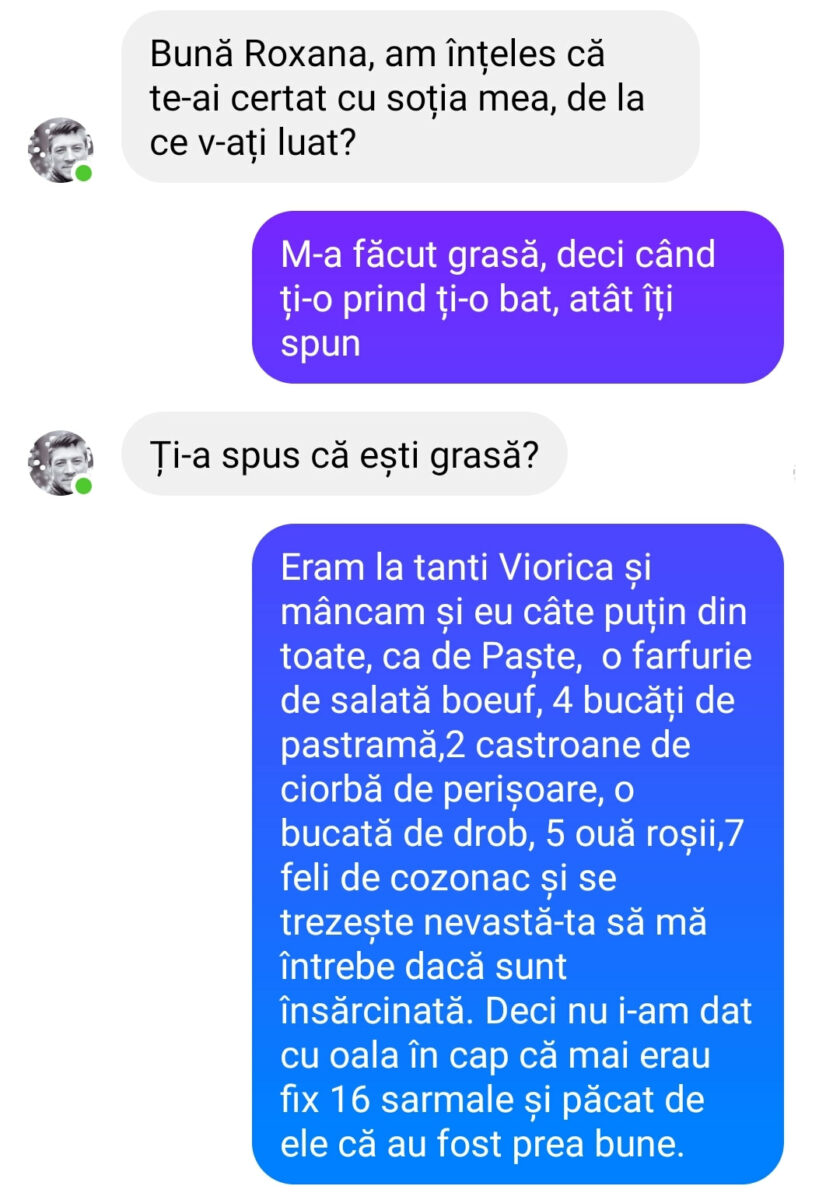The height and width of the screenshot is (1200, 840).
Task: Open the avatar beside the "Bună Roxana" message
Action: 60,150
